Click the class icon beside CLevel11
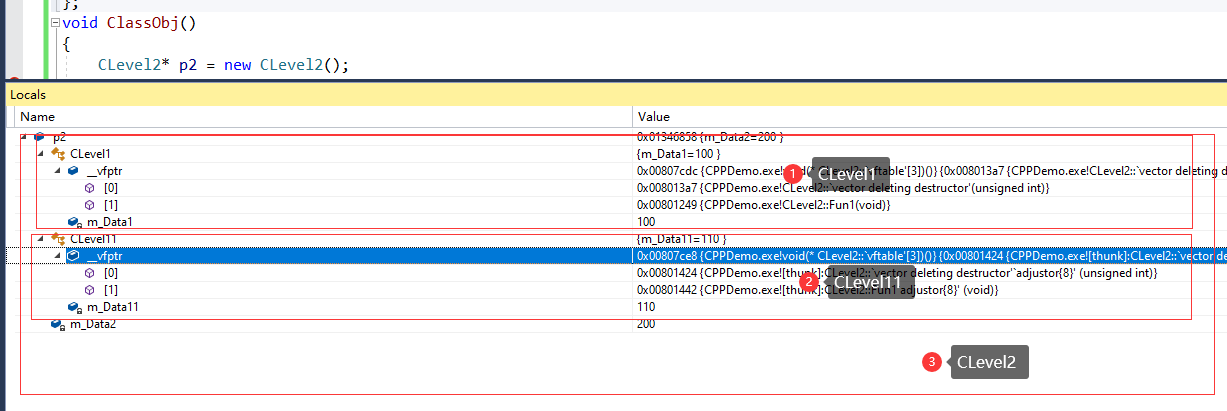This screenshot has width=1227, height=411. pos(57,239)
